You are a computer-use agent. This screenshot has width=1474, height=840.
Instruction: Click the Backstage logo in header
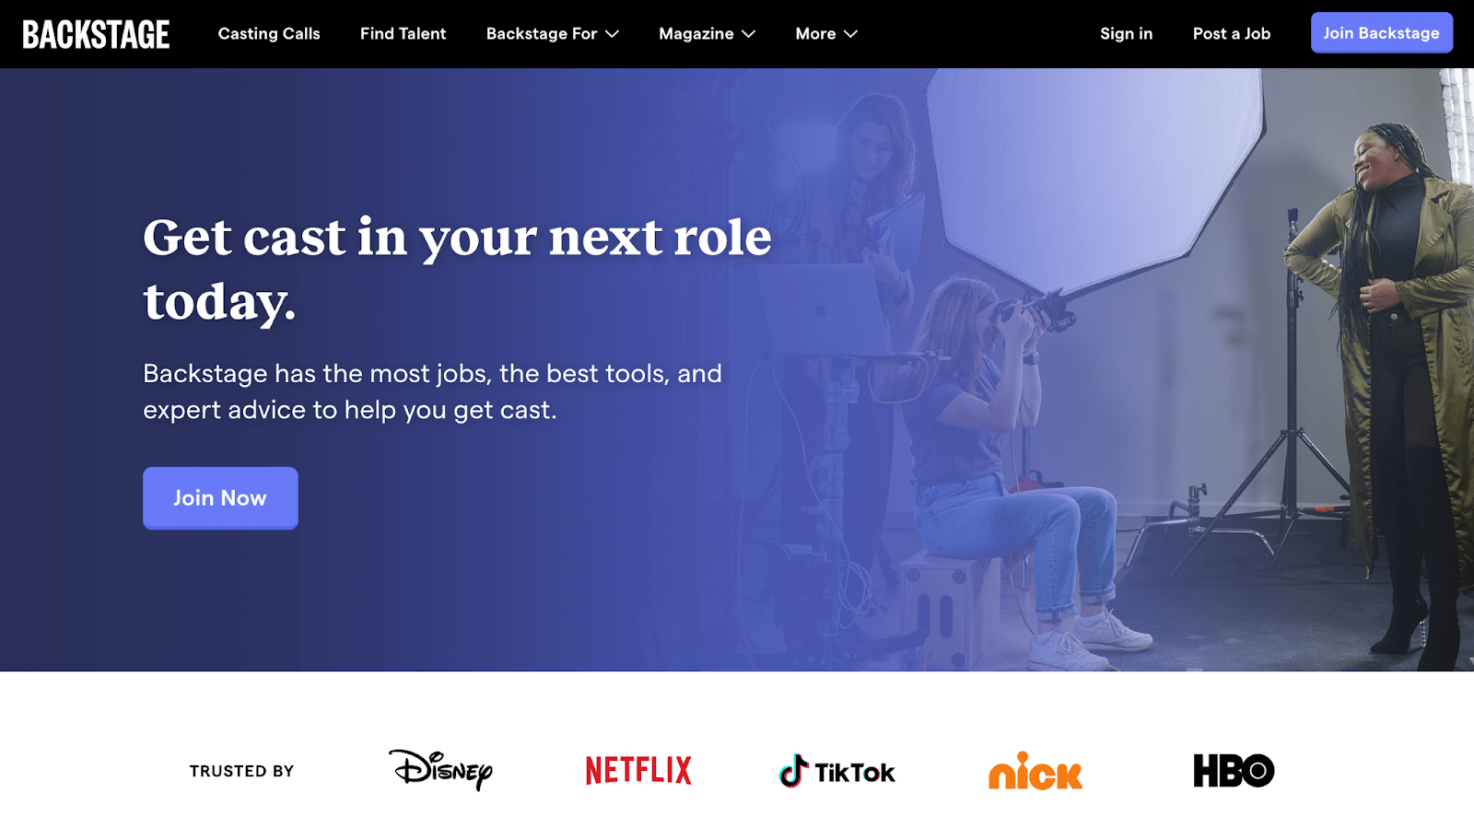(96, 34)
